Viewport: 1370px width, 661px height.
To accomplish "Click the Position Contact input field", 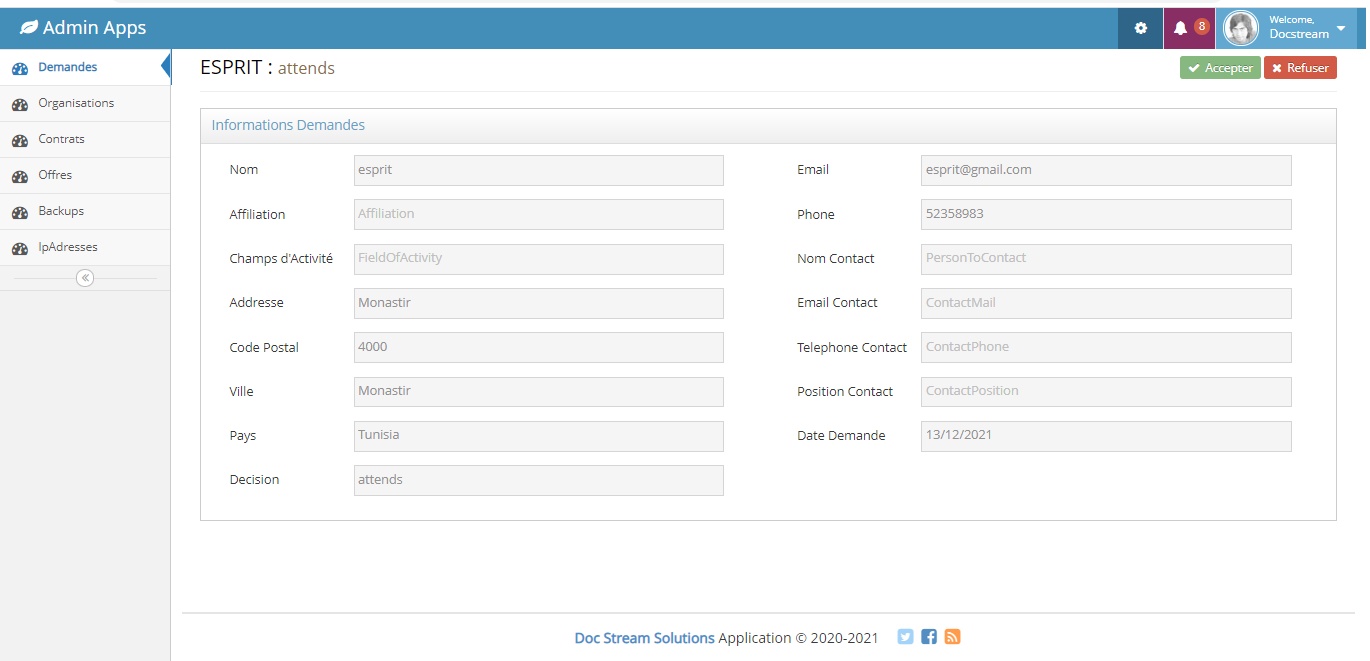I will (x=1106, y=391).
